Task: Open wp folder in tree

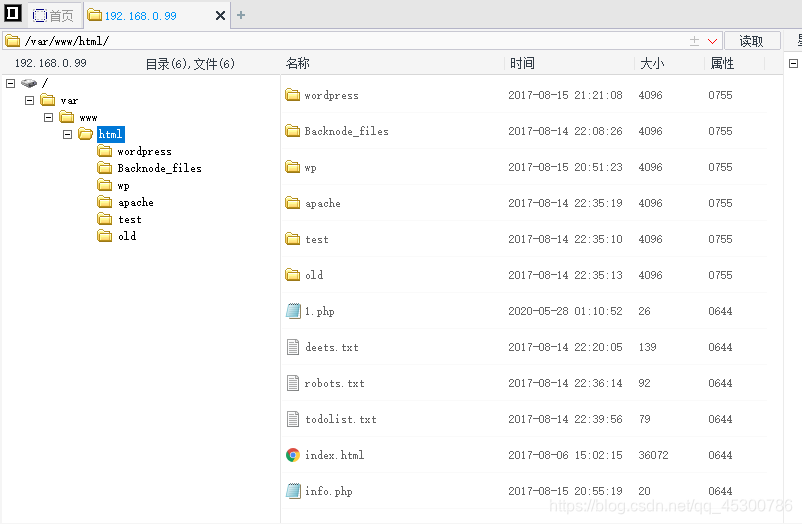Action: click(123, 186)
